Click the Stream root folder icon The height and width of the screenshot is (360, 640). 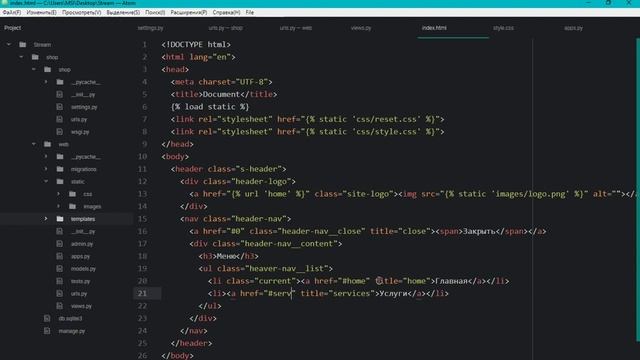point(23,44)
